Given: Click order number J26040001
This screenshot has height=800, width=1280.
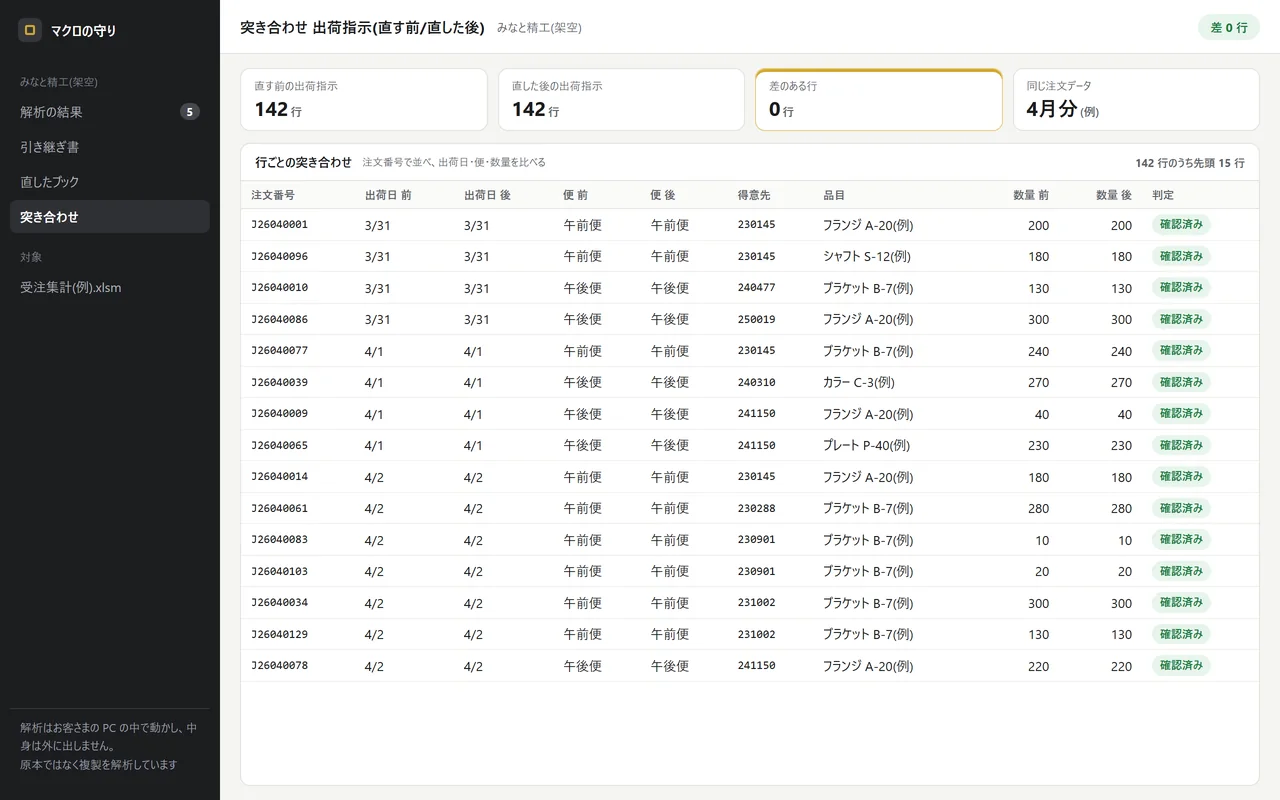Looking at the screenshot, I should [280, 225].
